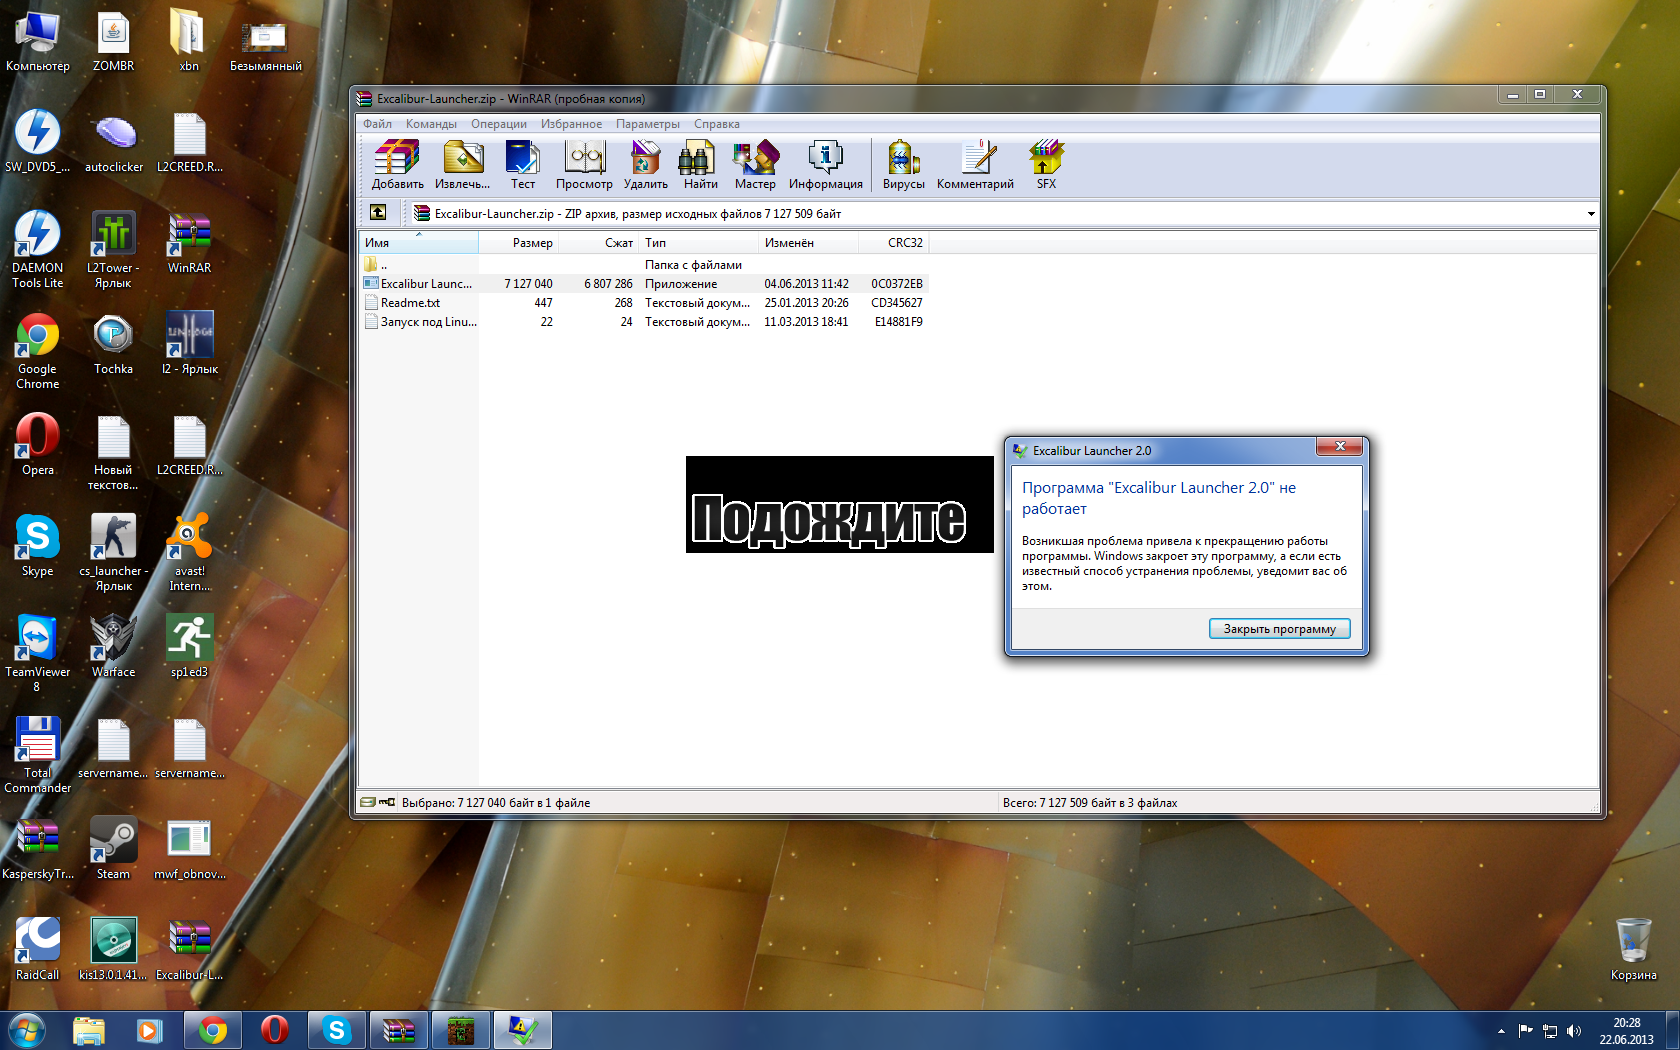The image size is (1680, 1050).
Task: Select the Skype desktop icon
Action: click(37, 546)
